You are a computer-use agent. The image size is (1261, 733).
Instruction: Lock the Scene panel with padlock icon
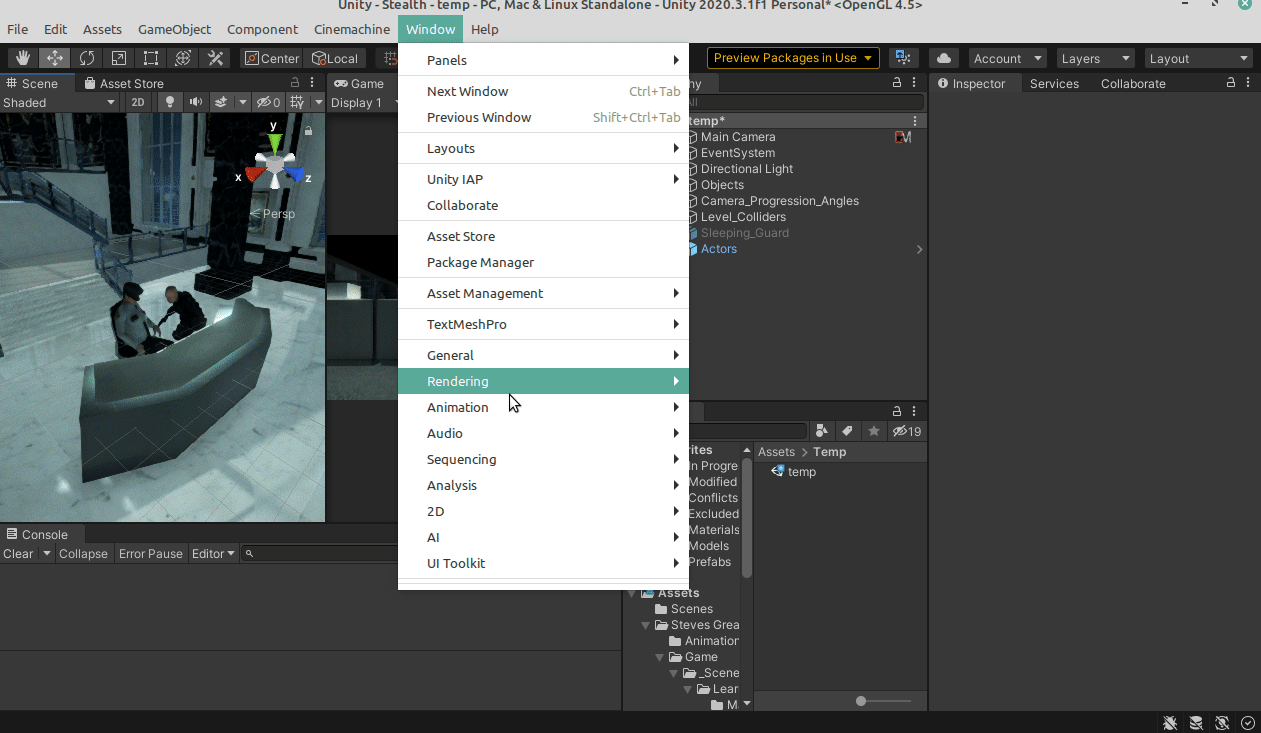(x=295, y=83)
